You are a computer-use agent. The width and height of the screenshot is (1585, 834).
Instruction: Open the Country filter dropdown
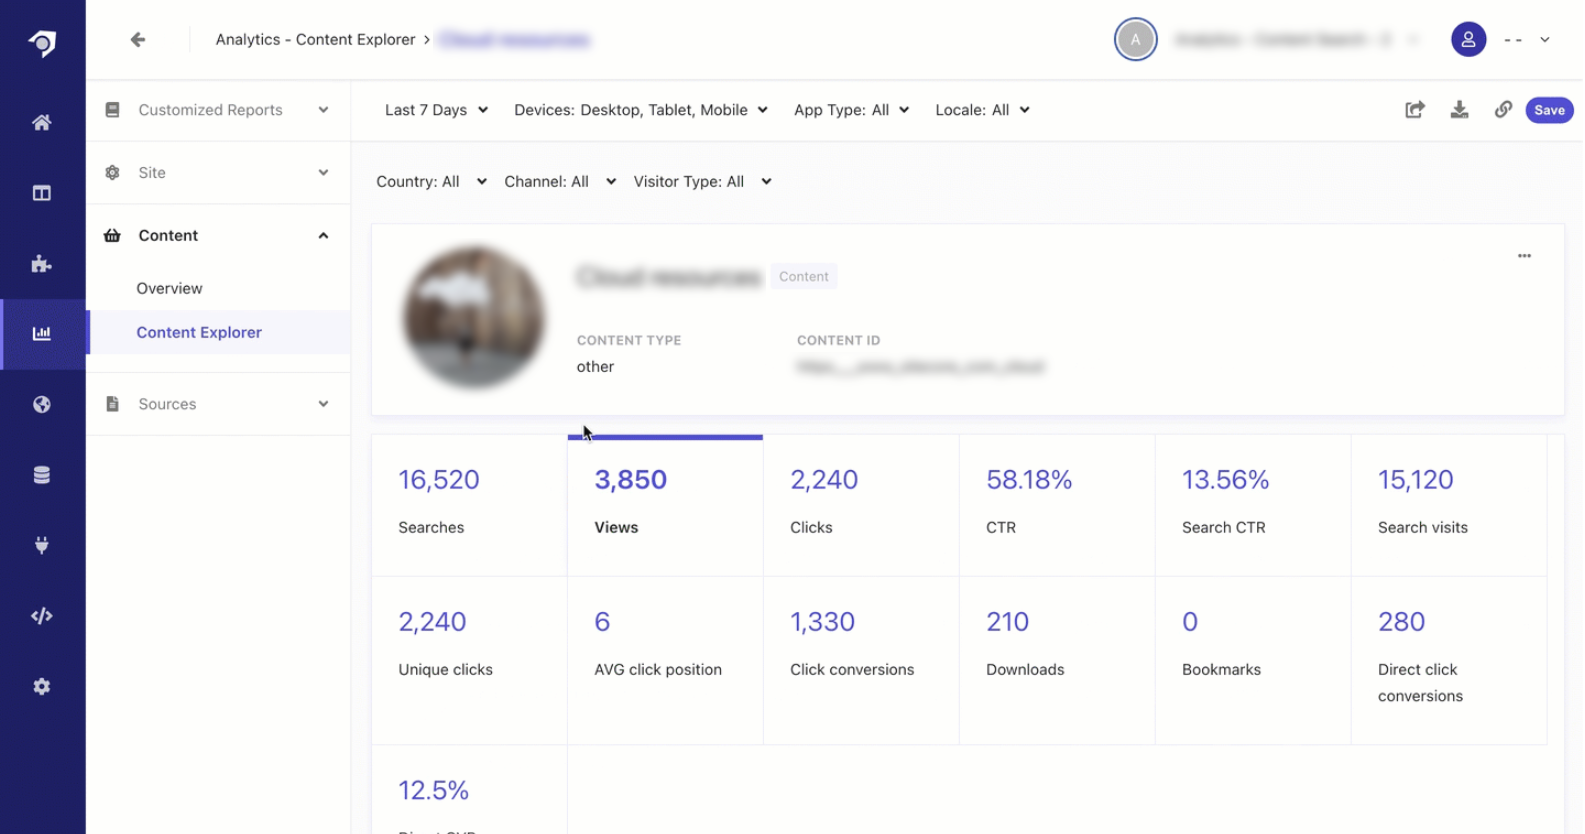click(x=432, y=182)
